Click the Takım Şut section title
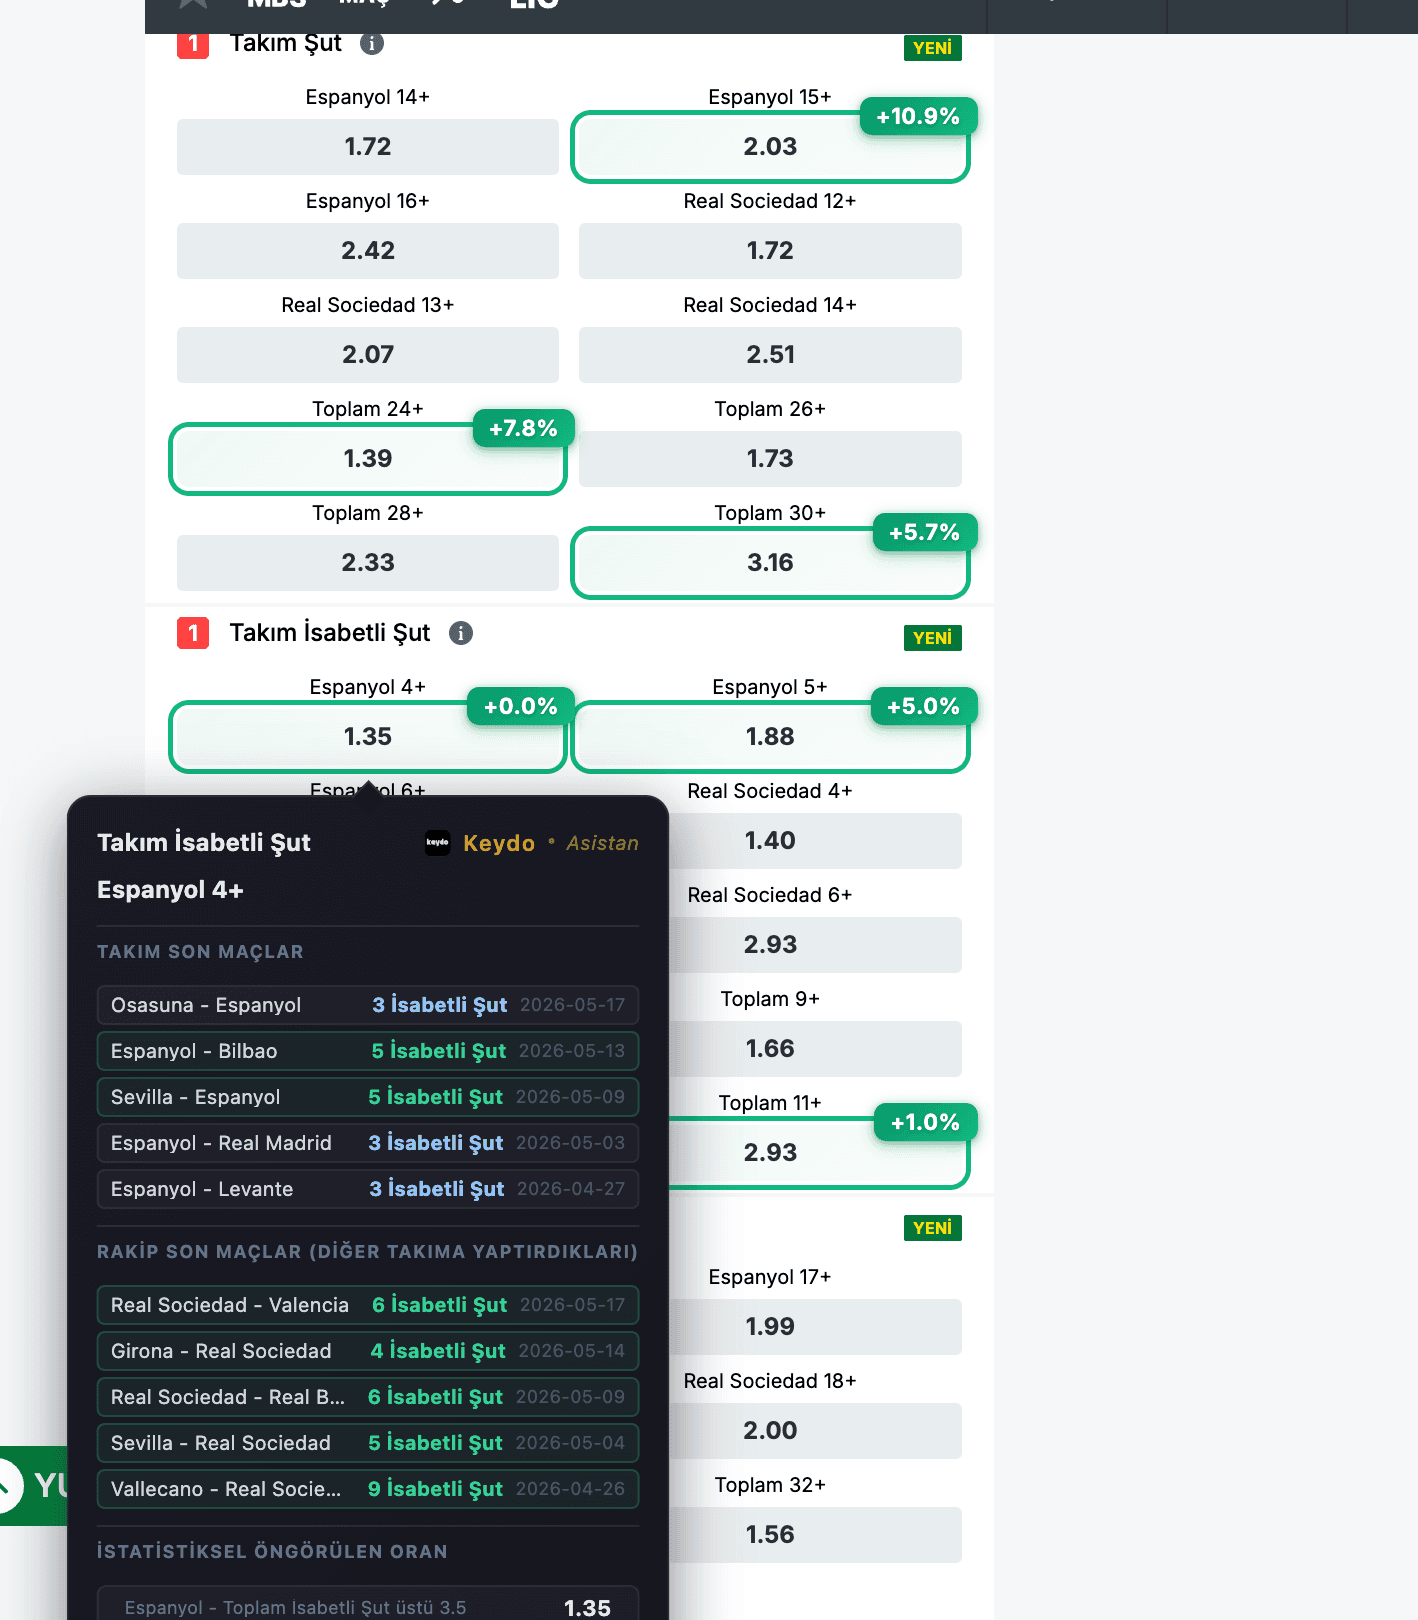 pos(286,43)
